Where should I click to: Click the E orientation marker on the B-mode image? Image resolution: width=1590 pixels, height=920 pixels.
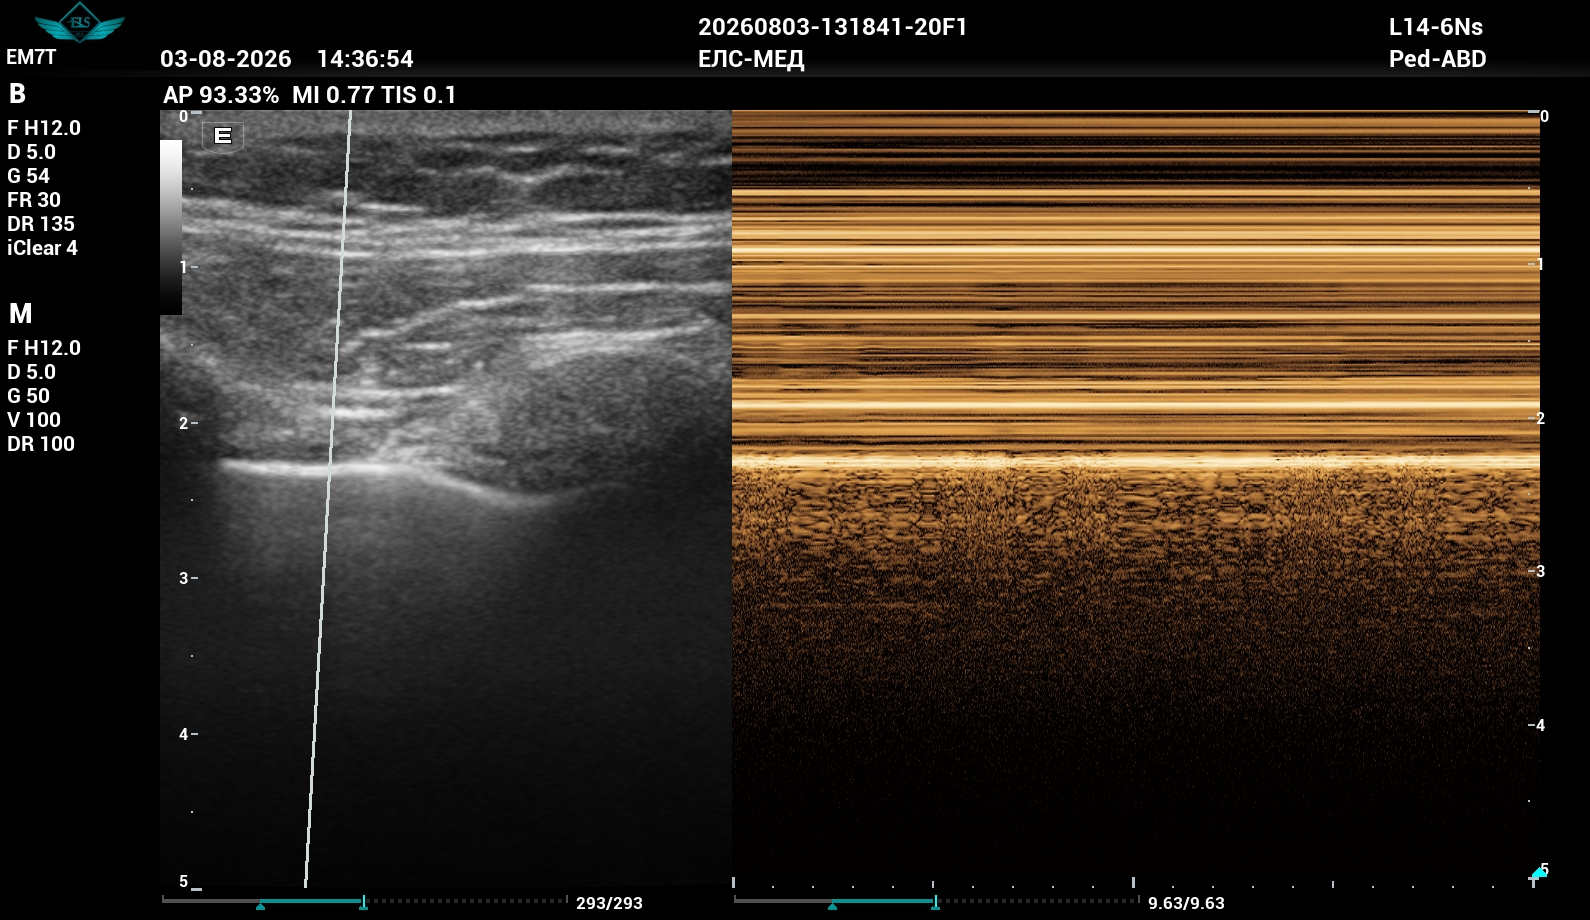[223, 136]
